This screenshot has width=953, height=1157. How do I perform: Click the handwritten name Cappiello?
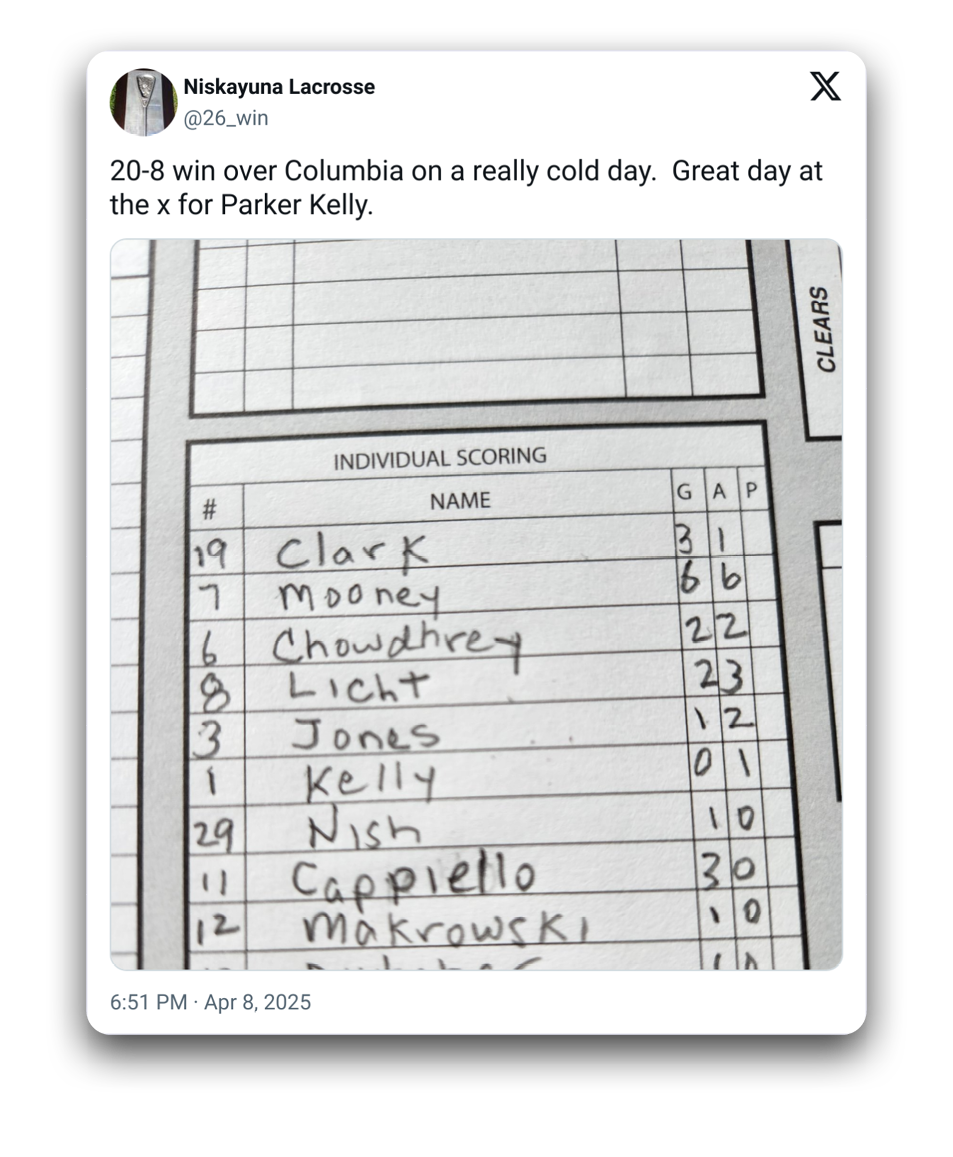(412, 877)
